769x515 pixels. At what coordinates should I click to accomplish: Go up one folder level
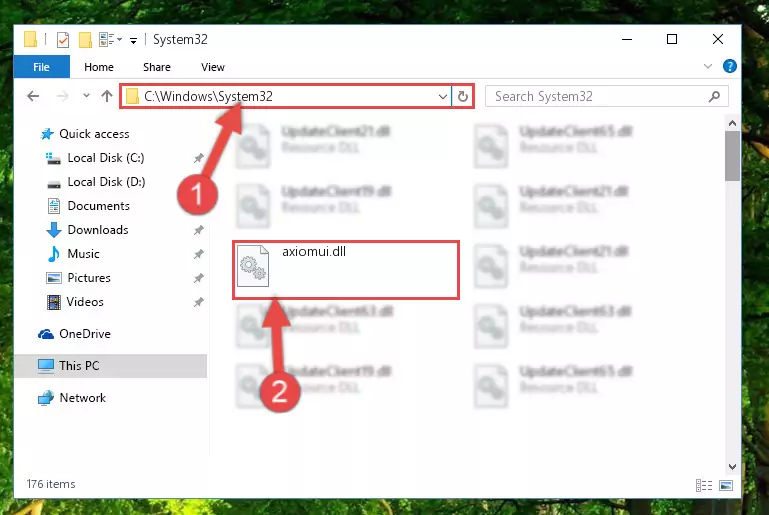107,96
